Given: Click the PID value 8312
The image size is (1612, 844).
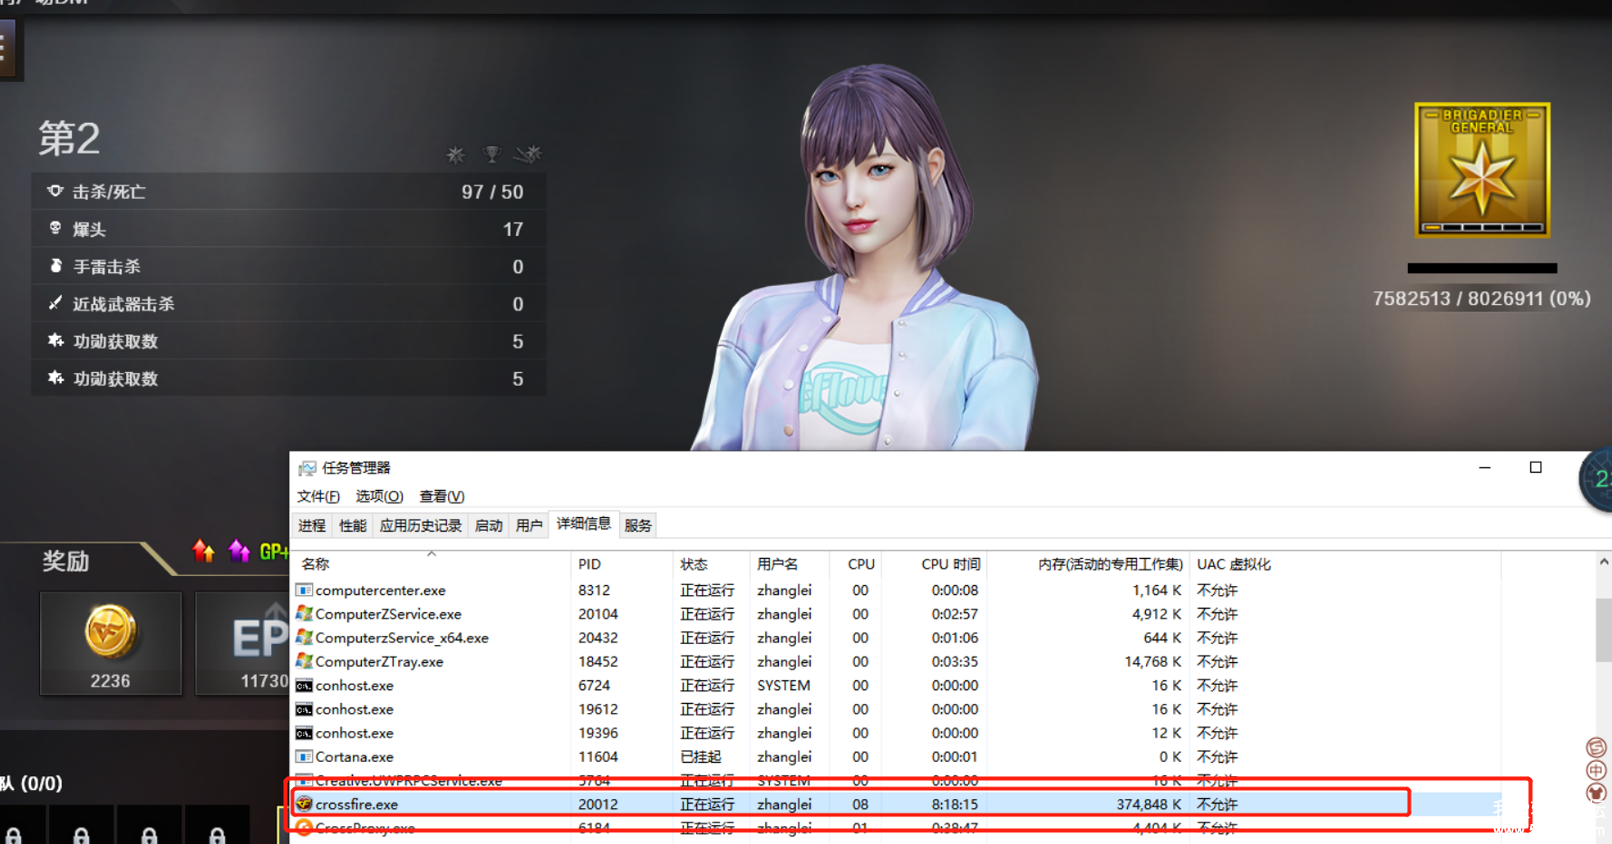Looking at the screenshot, I should [x=594, y=590].
